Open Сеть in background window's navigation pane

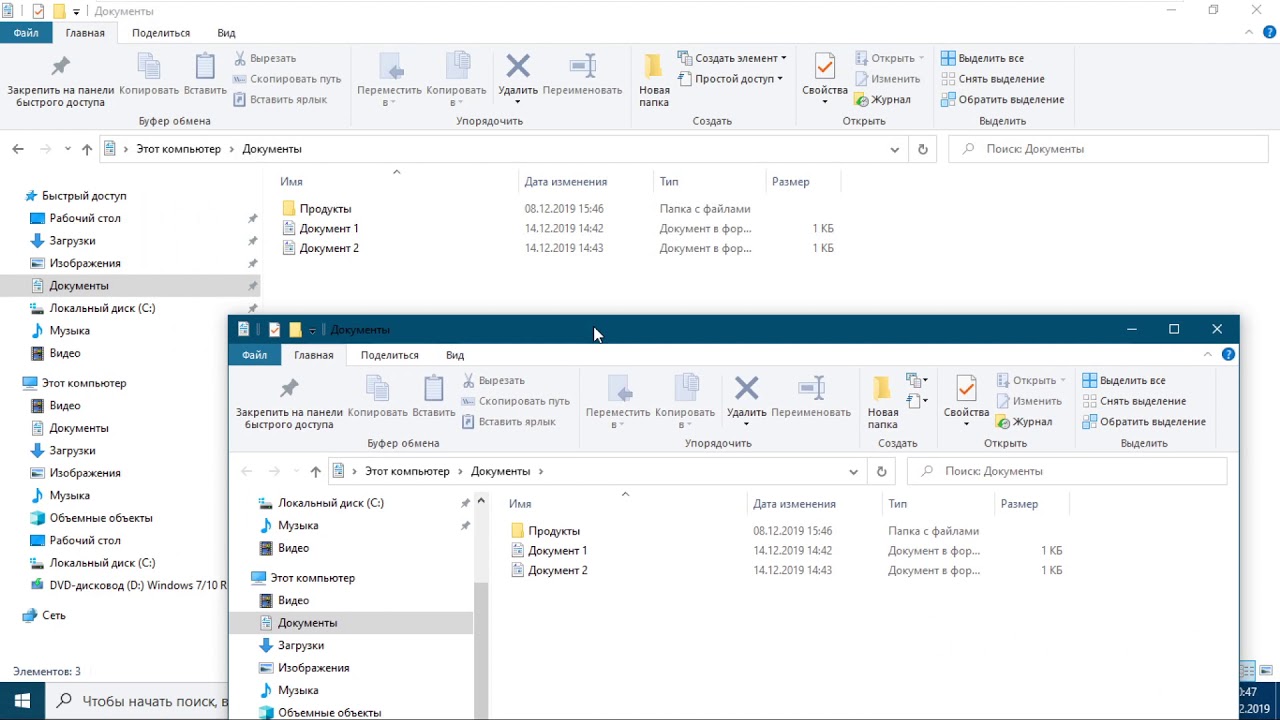click(x=54, y=616)
